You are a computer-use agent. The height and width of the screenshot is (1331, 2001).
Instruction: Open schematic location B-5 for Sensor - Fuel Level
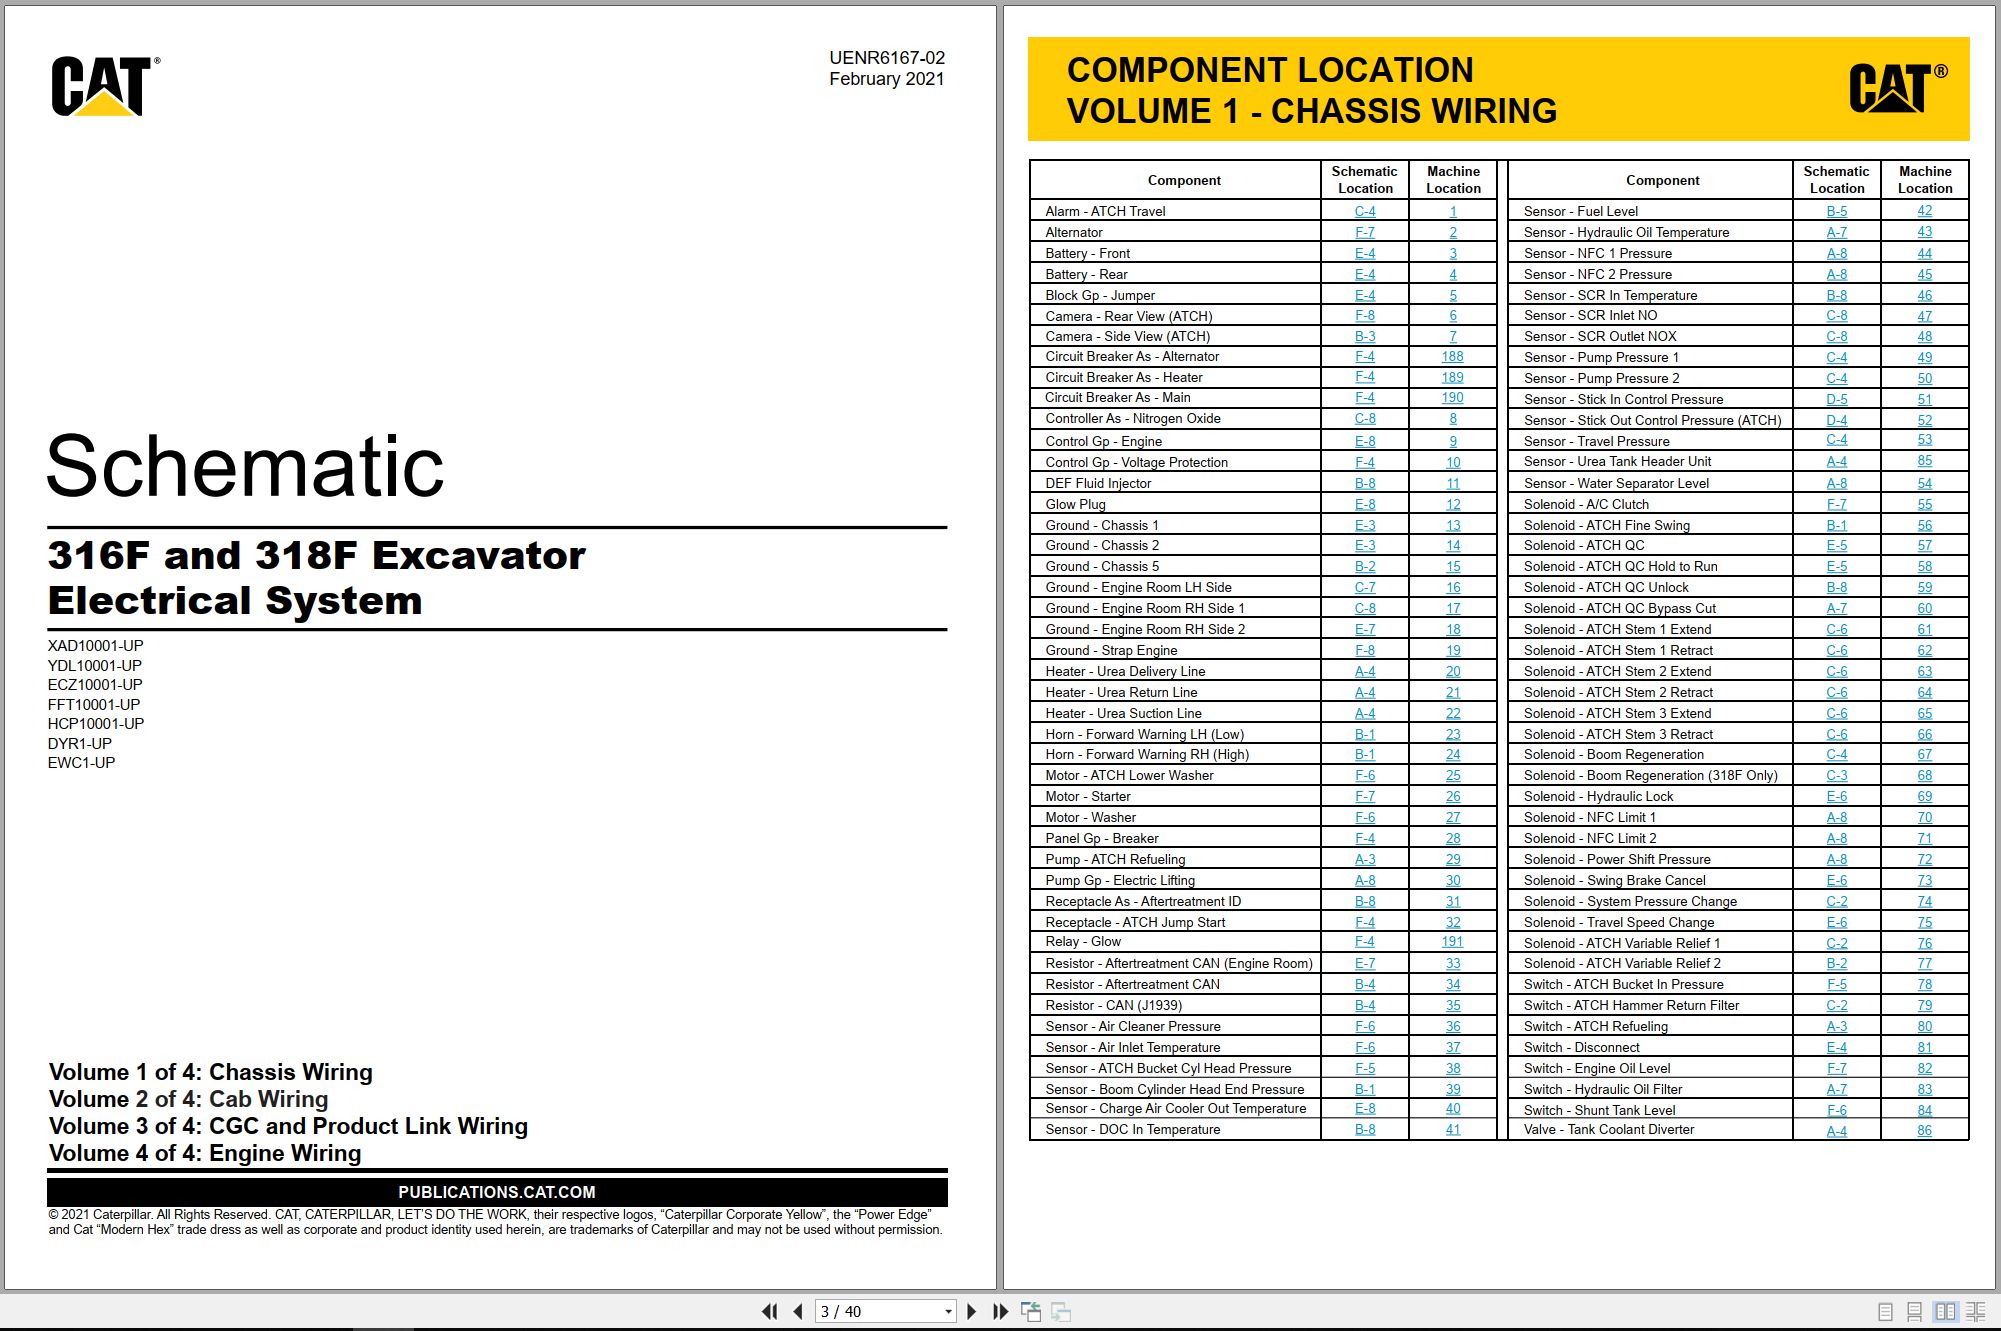[x=1837, y=211]
